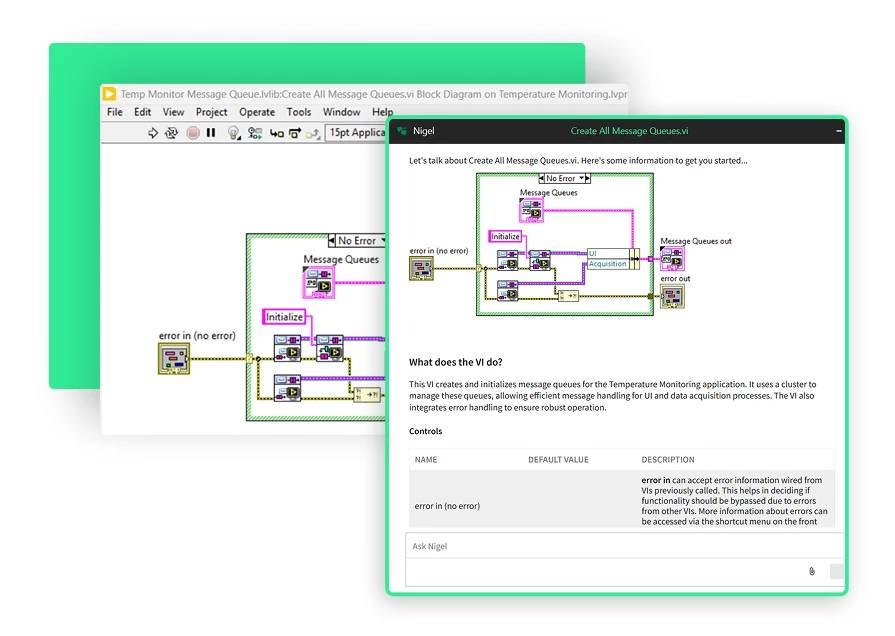Click the Step Into icon

pyautogui.click(x=275, y=133)
